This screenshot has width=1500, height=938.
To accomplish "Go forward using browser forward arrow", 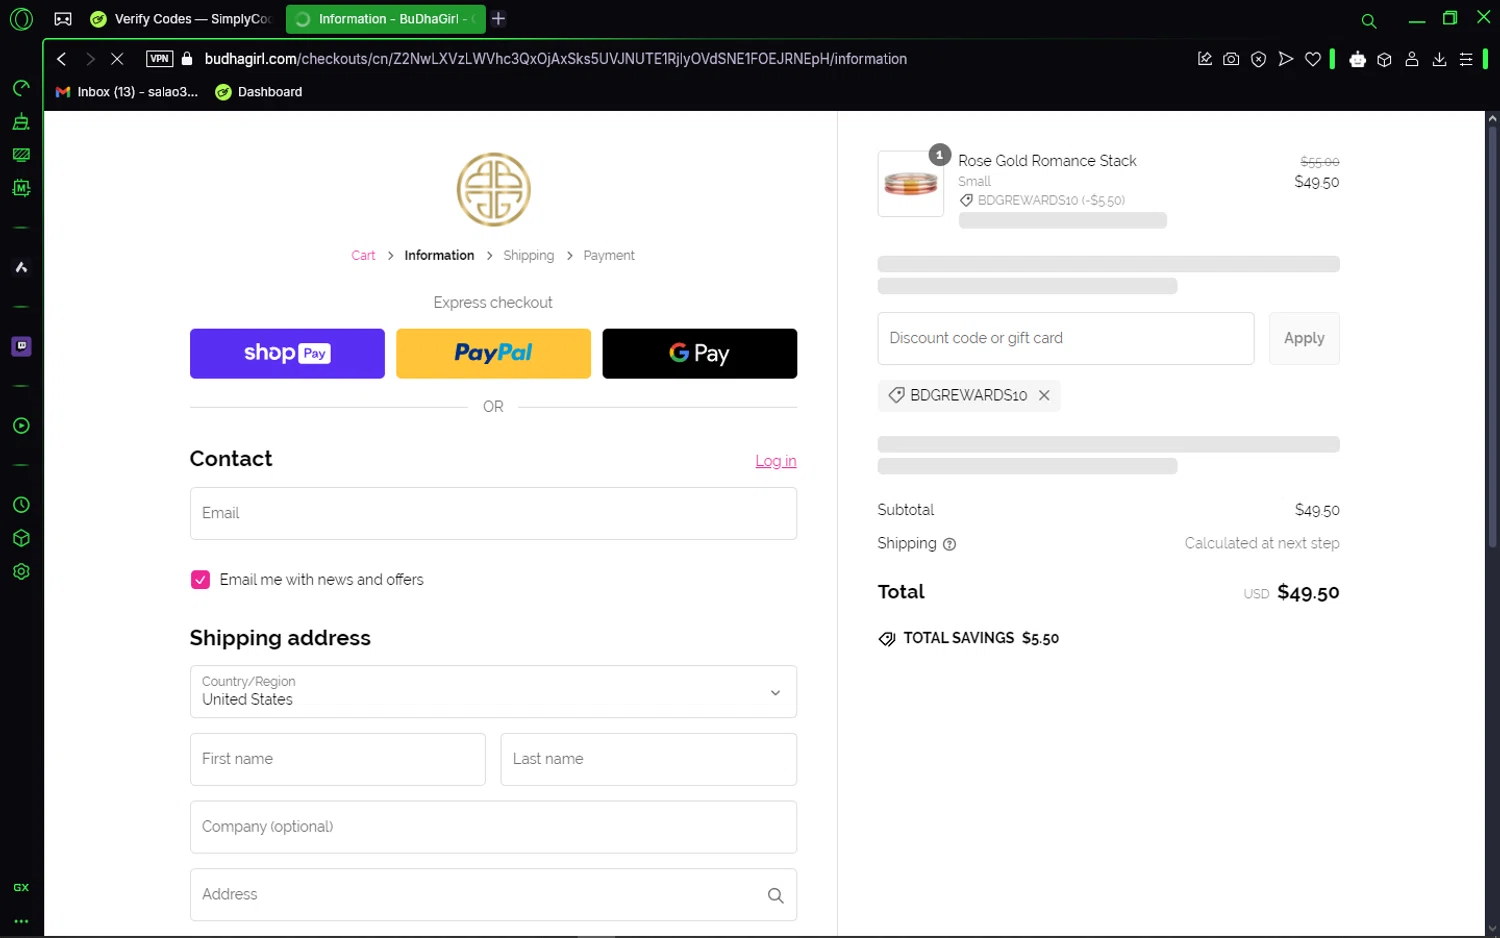I will pyautogui.click(x=90, y=59).
